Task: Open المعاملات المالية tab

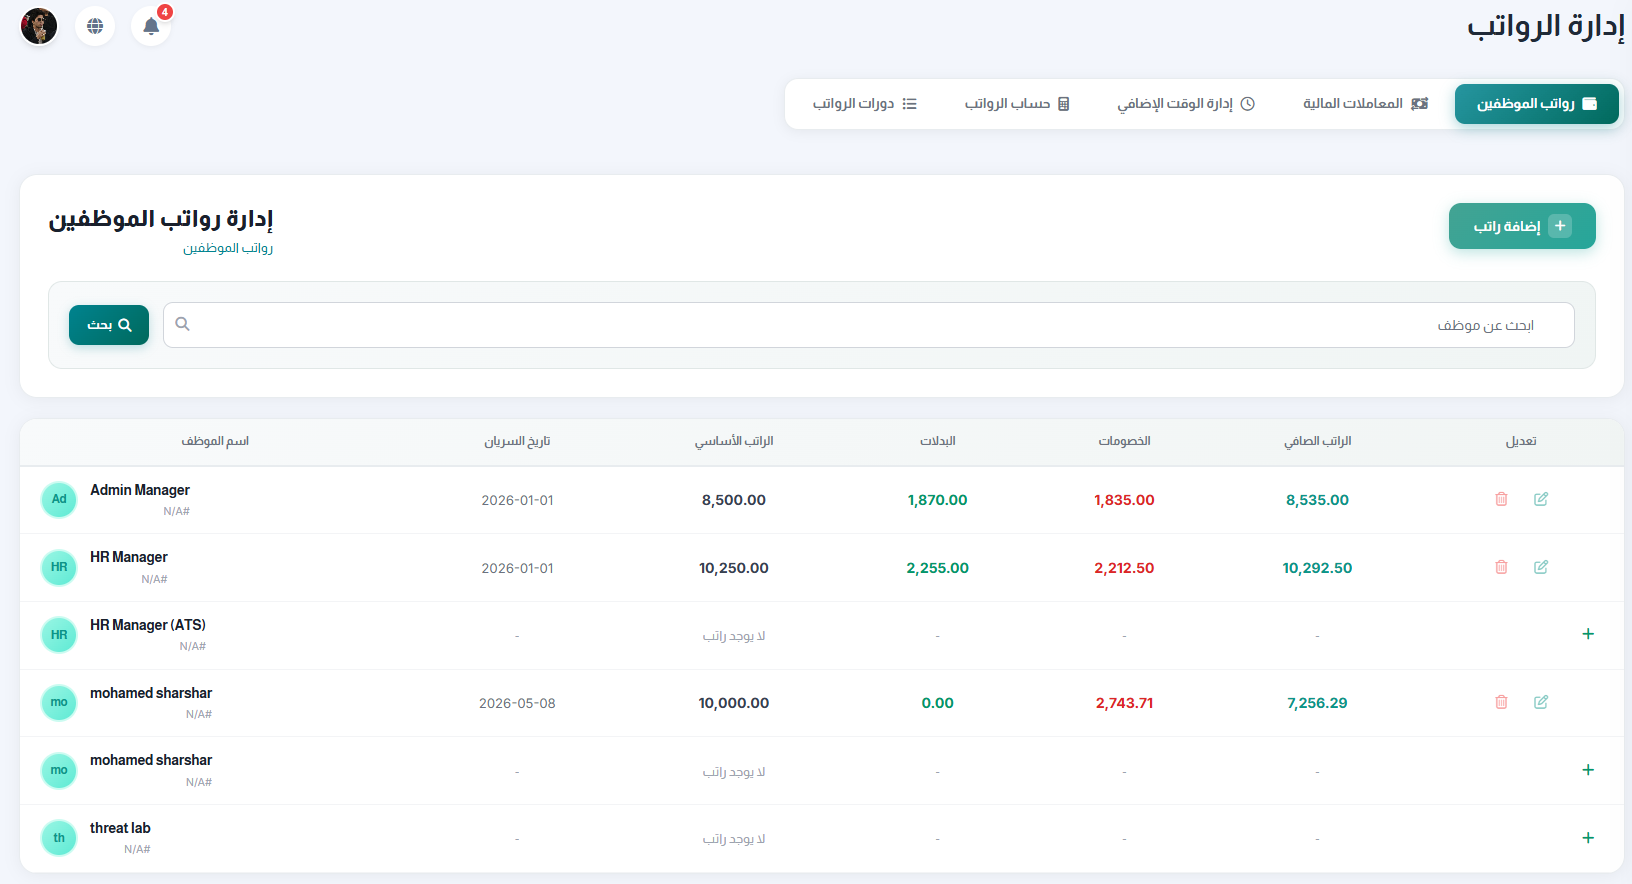Action: 1365,104
